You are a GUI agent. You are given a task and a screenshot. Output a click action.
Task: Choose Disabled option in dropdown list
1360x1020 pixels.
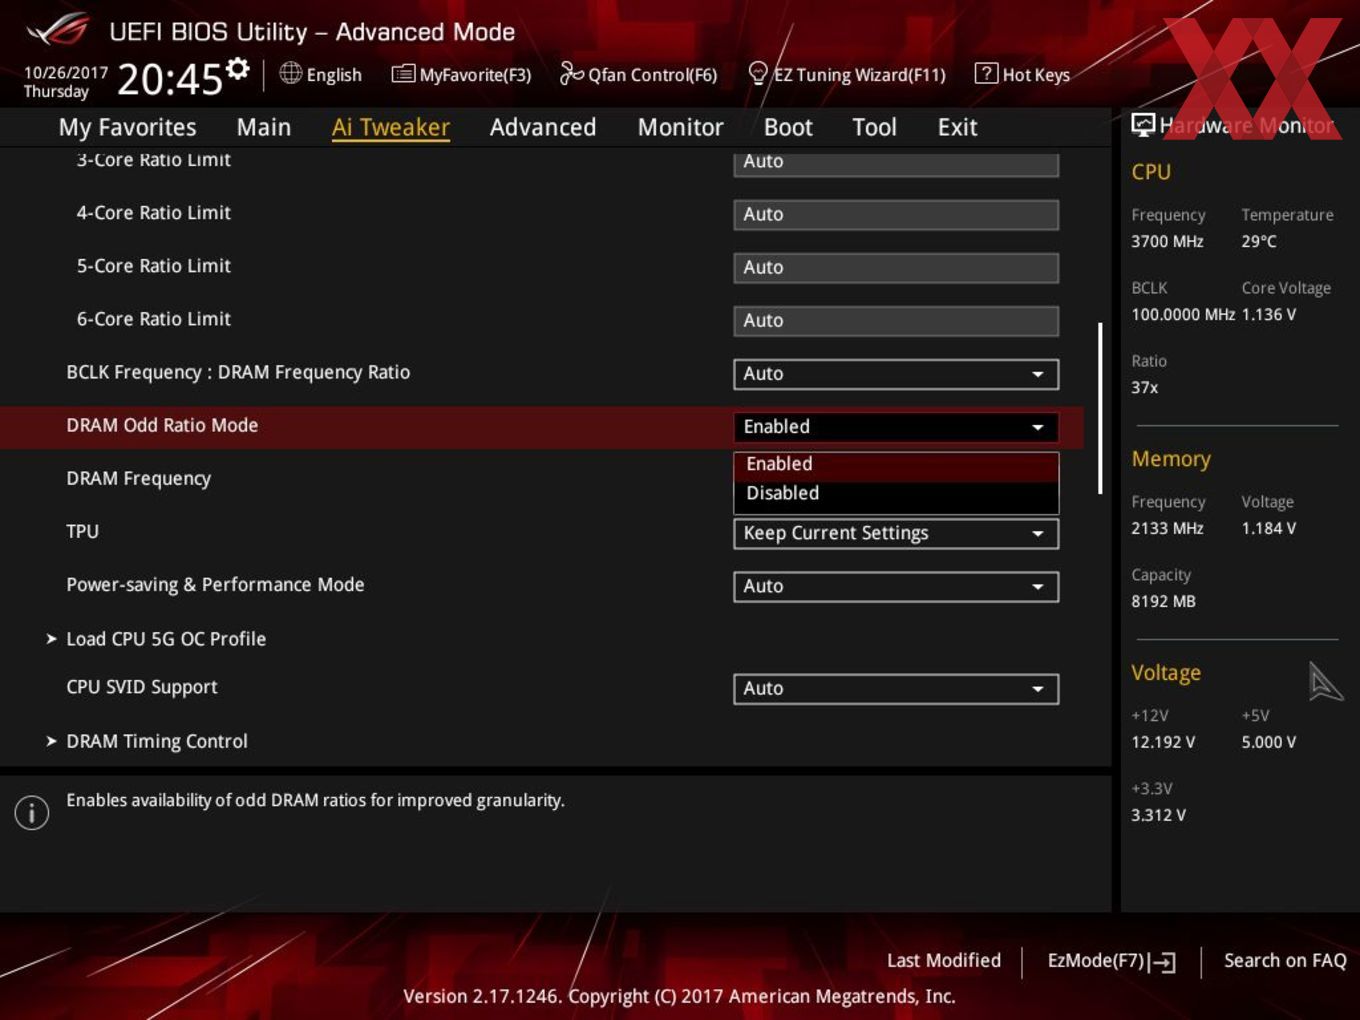896,493
